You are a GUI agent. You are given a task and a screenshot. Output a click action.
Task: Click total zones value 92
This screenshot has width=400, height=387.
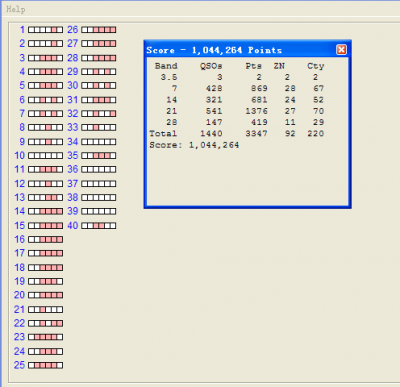coord(290,133)
